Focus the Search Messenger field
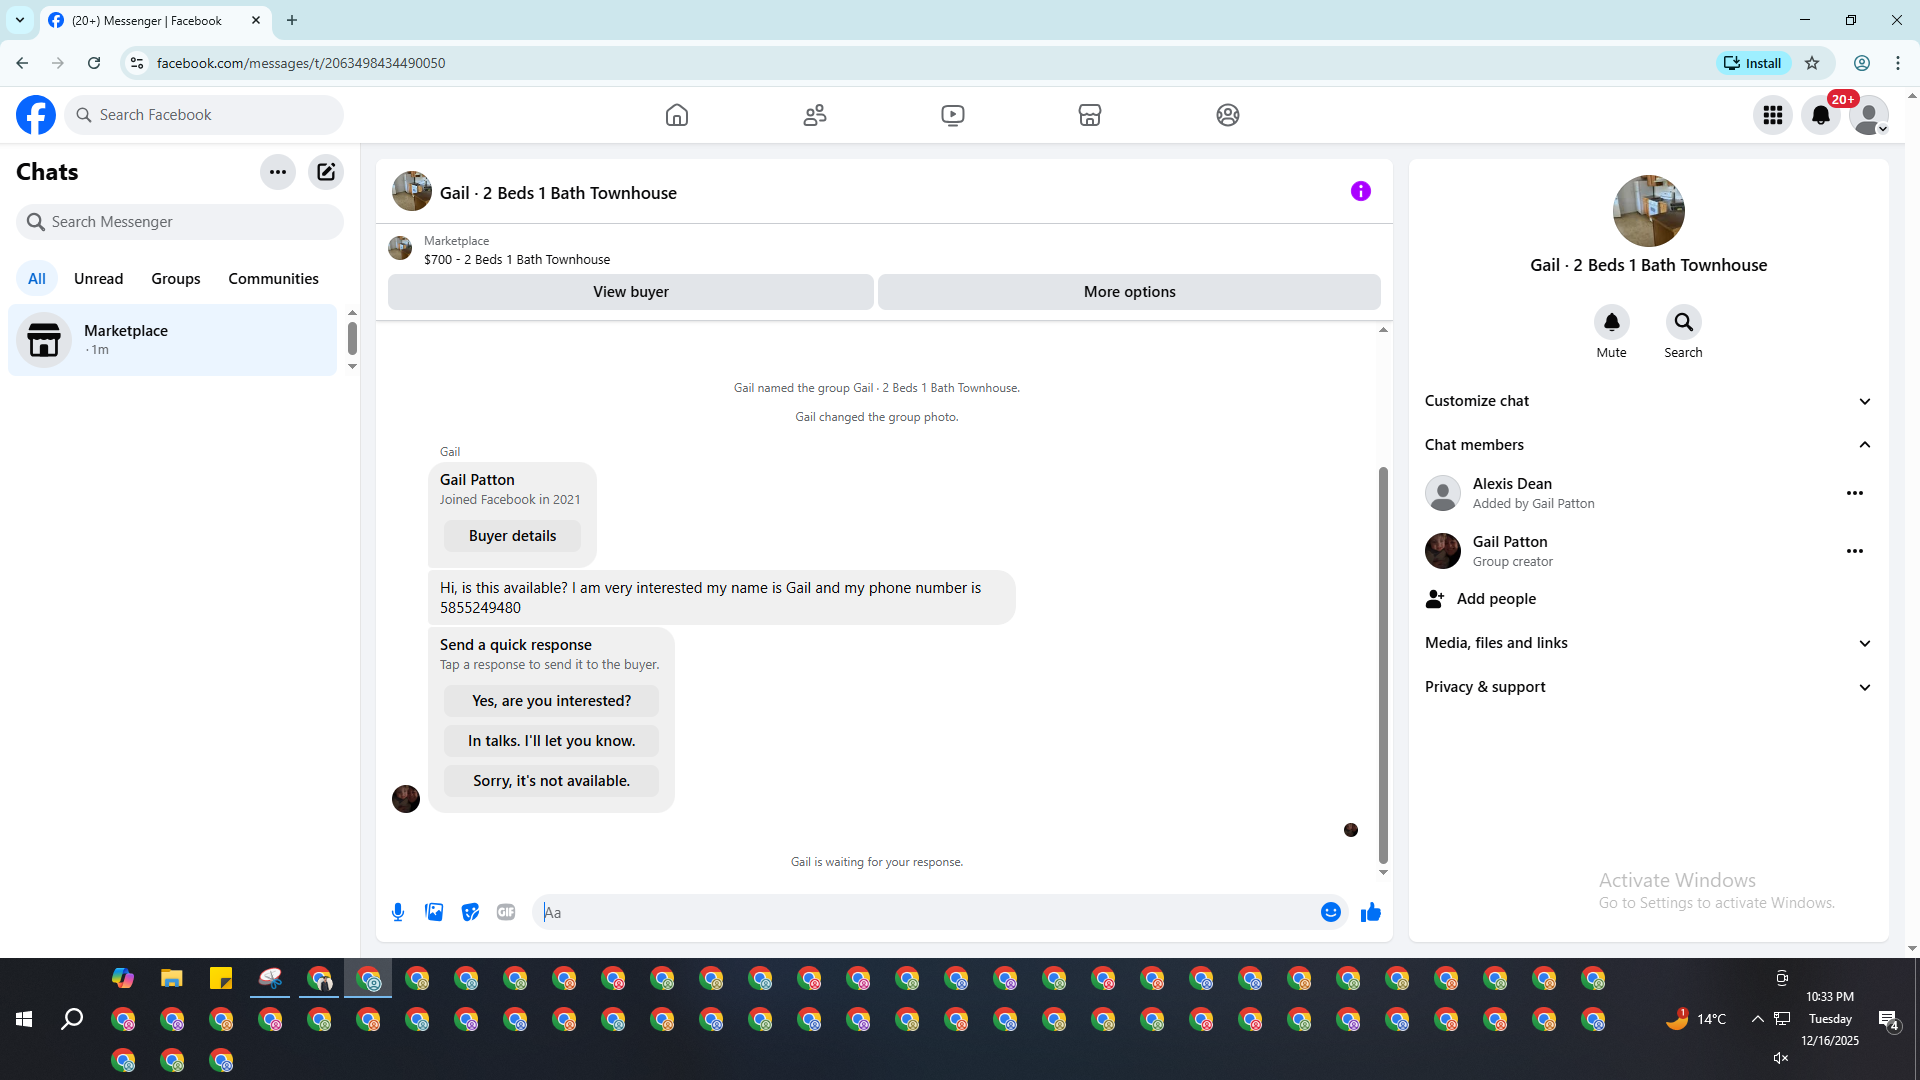Image resolution: width=1920 pixels, height=1080 pixels. (180, 222)
